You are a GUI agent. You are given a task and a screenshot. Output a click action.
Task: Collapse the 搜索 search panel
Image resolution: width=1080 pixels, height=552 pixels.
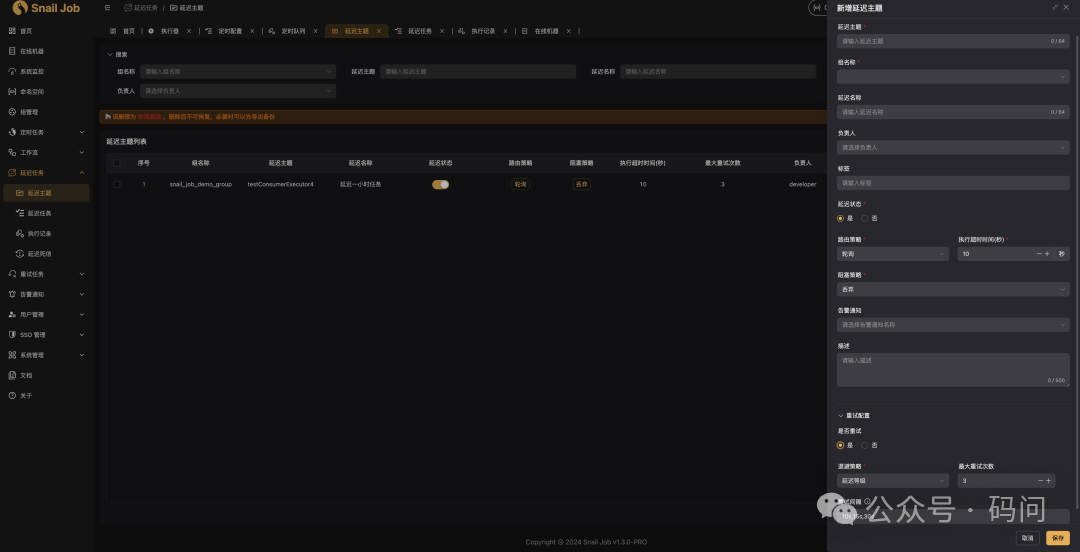pos(117,54)
